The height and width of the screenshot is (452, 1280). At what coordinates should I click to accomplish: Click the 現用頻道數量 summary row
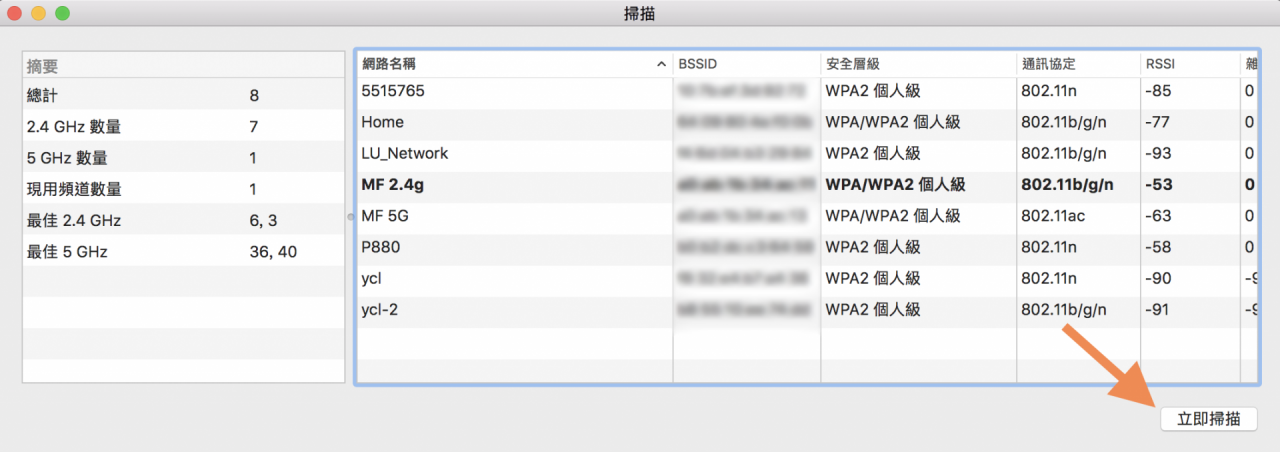click(183, 189)
